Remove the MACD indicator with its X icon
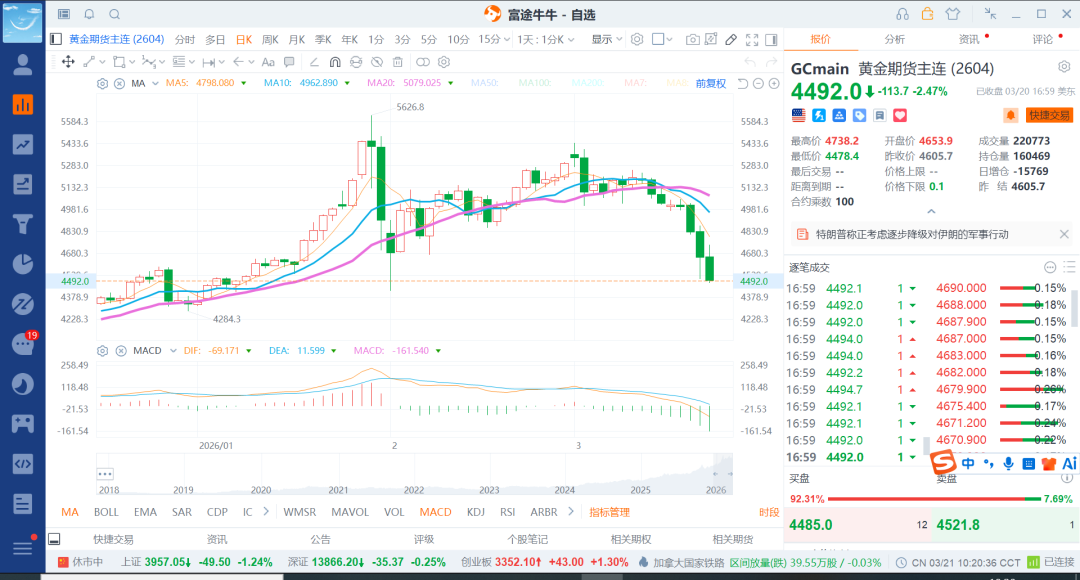The height and width of the screenshot is (580, 1080). 121,351
